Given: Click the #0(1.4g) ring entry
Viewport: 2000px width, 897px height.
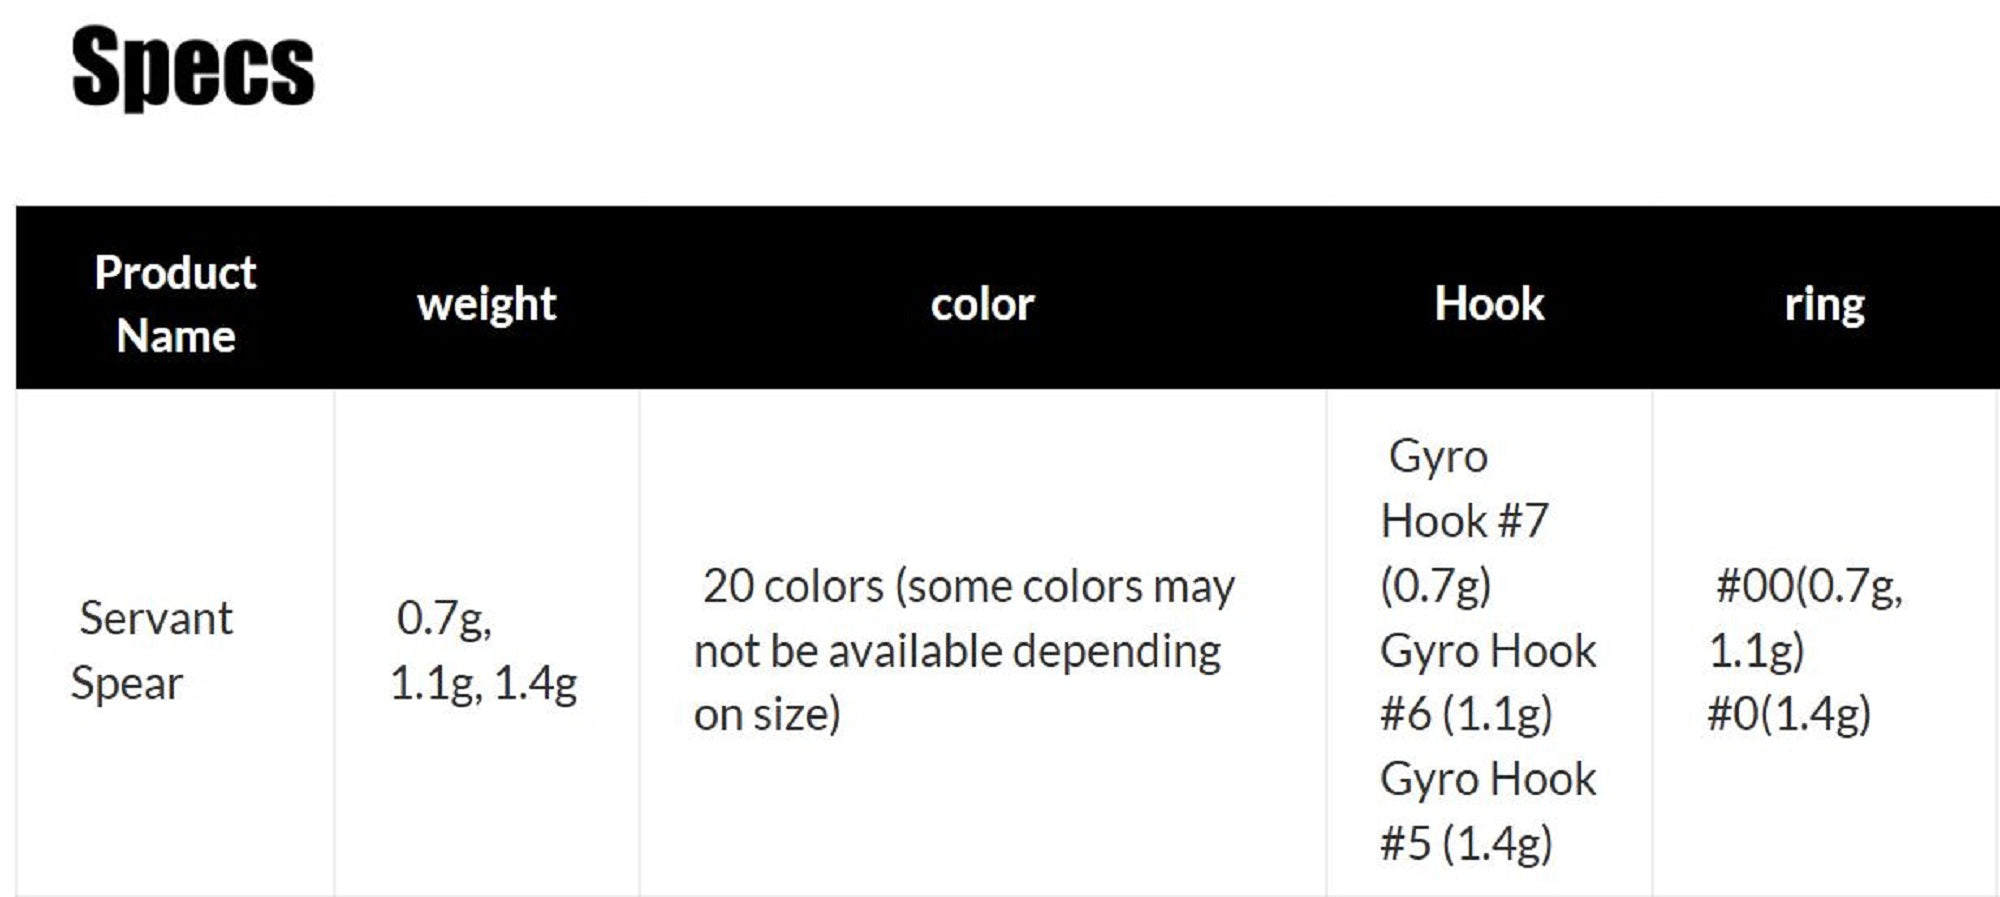Looking at the screenshot, I should click(x=1788, y=714).
